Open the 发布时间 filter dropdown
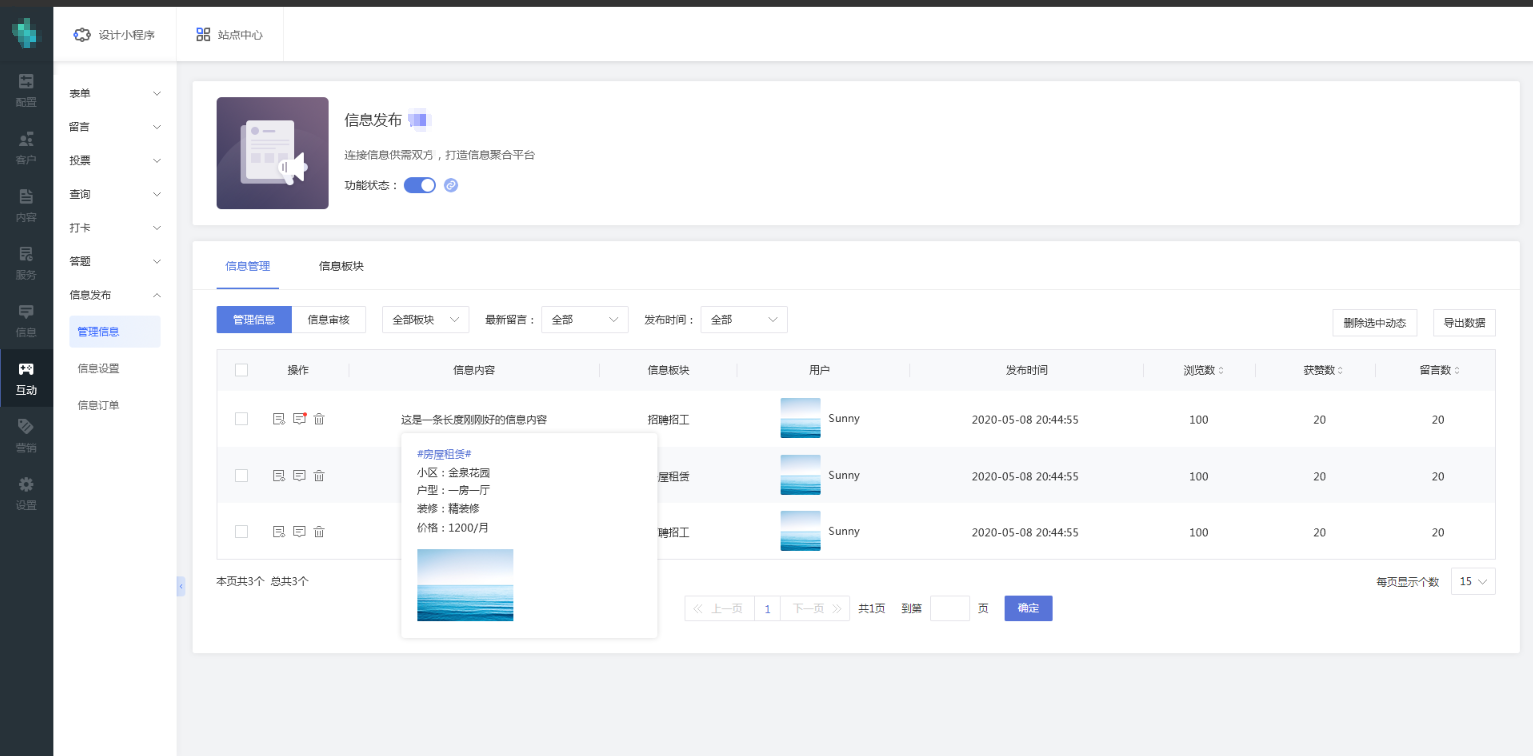1533x756 pixels. click(x=744, y=320)
